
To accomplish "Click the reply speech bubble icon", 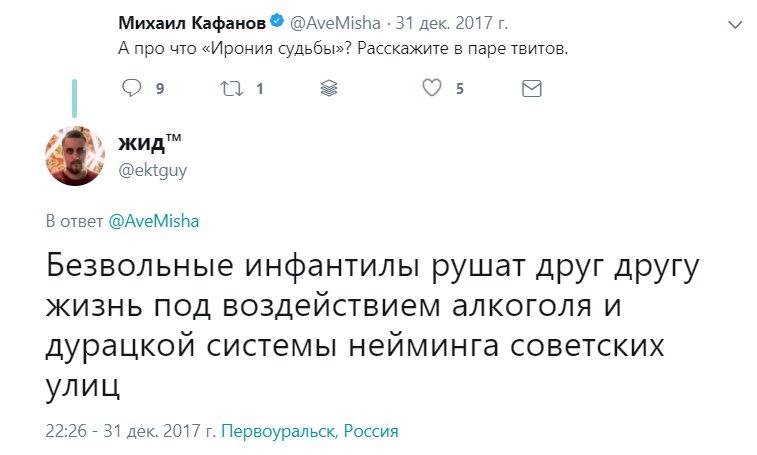I will click(132, 89).
